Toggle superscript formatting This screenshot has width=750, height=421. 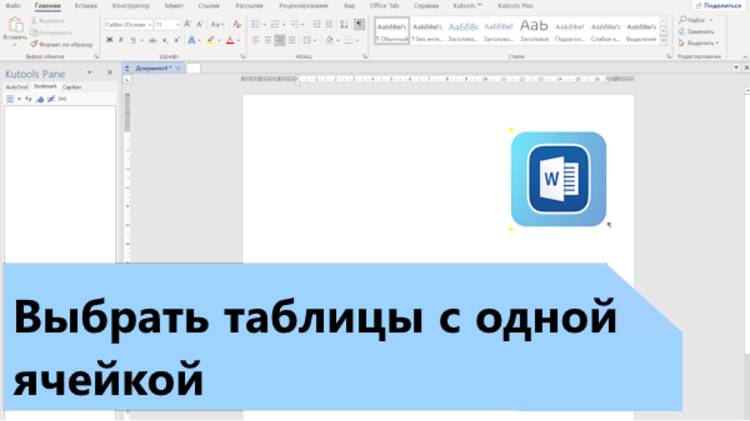tap(177, 40)
